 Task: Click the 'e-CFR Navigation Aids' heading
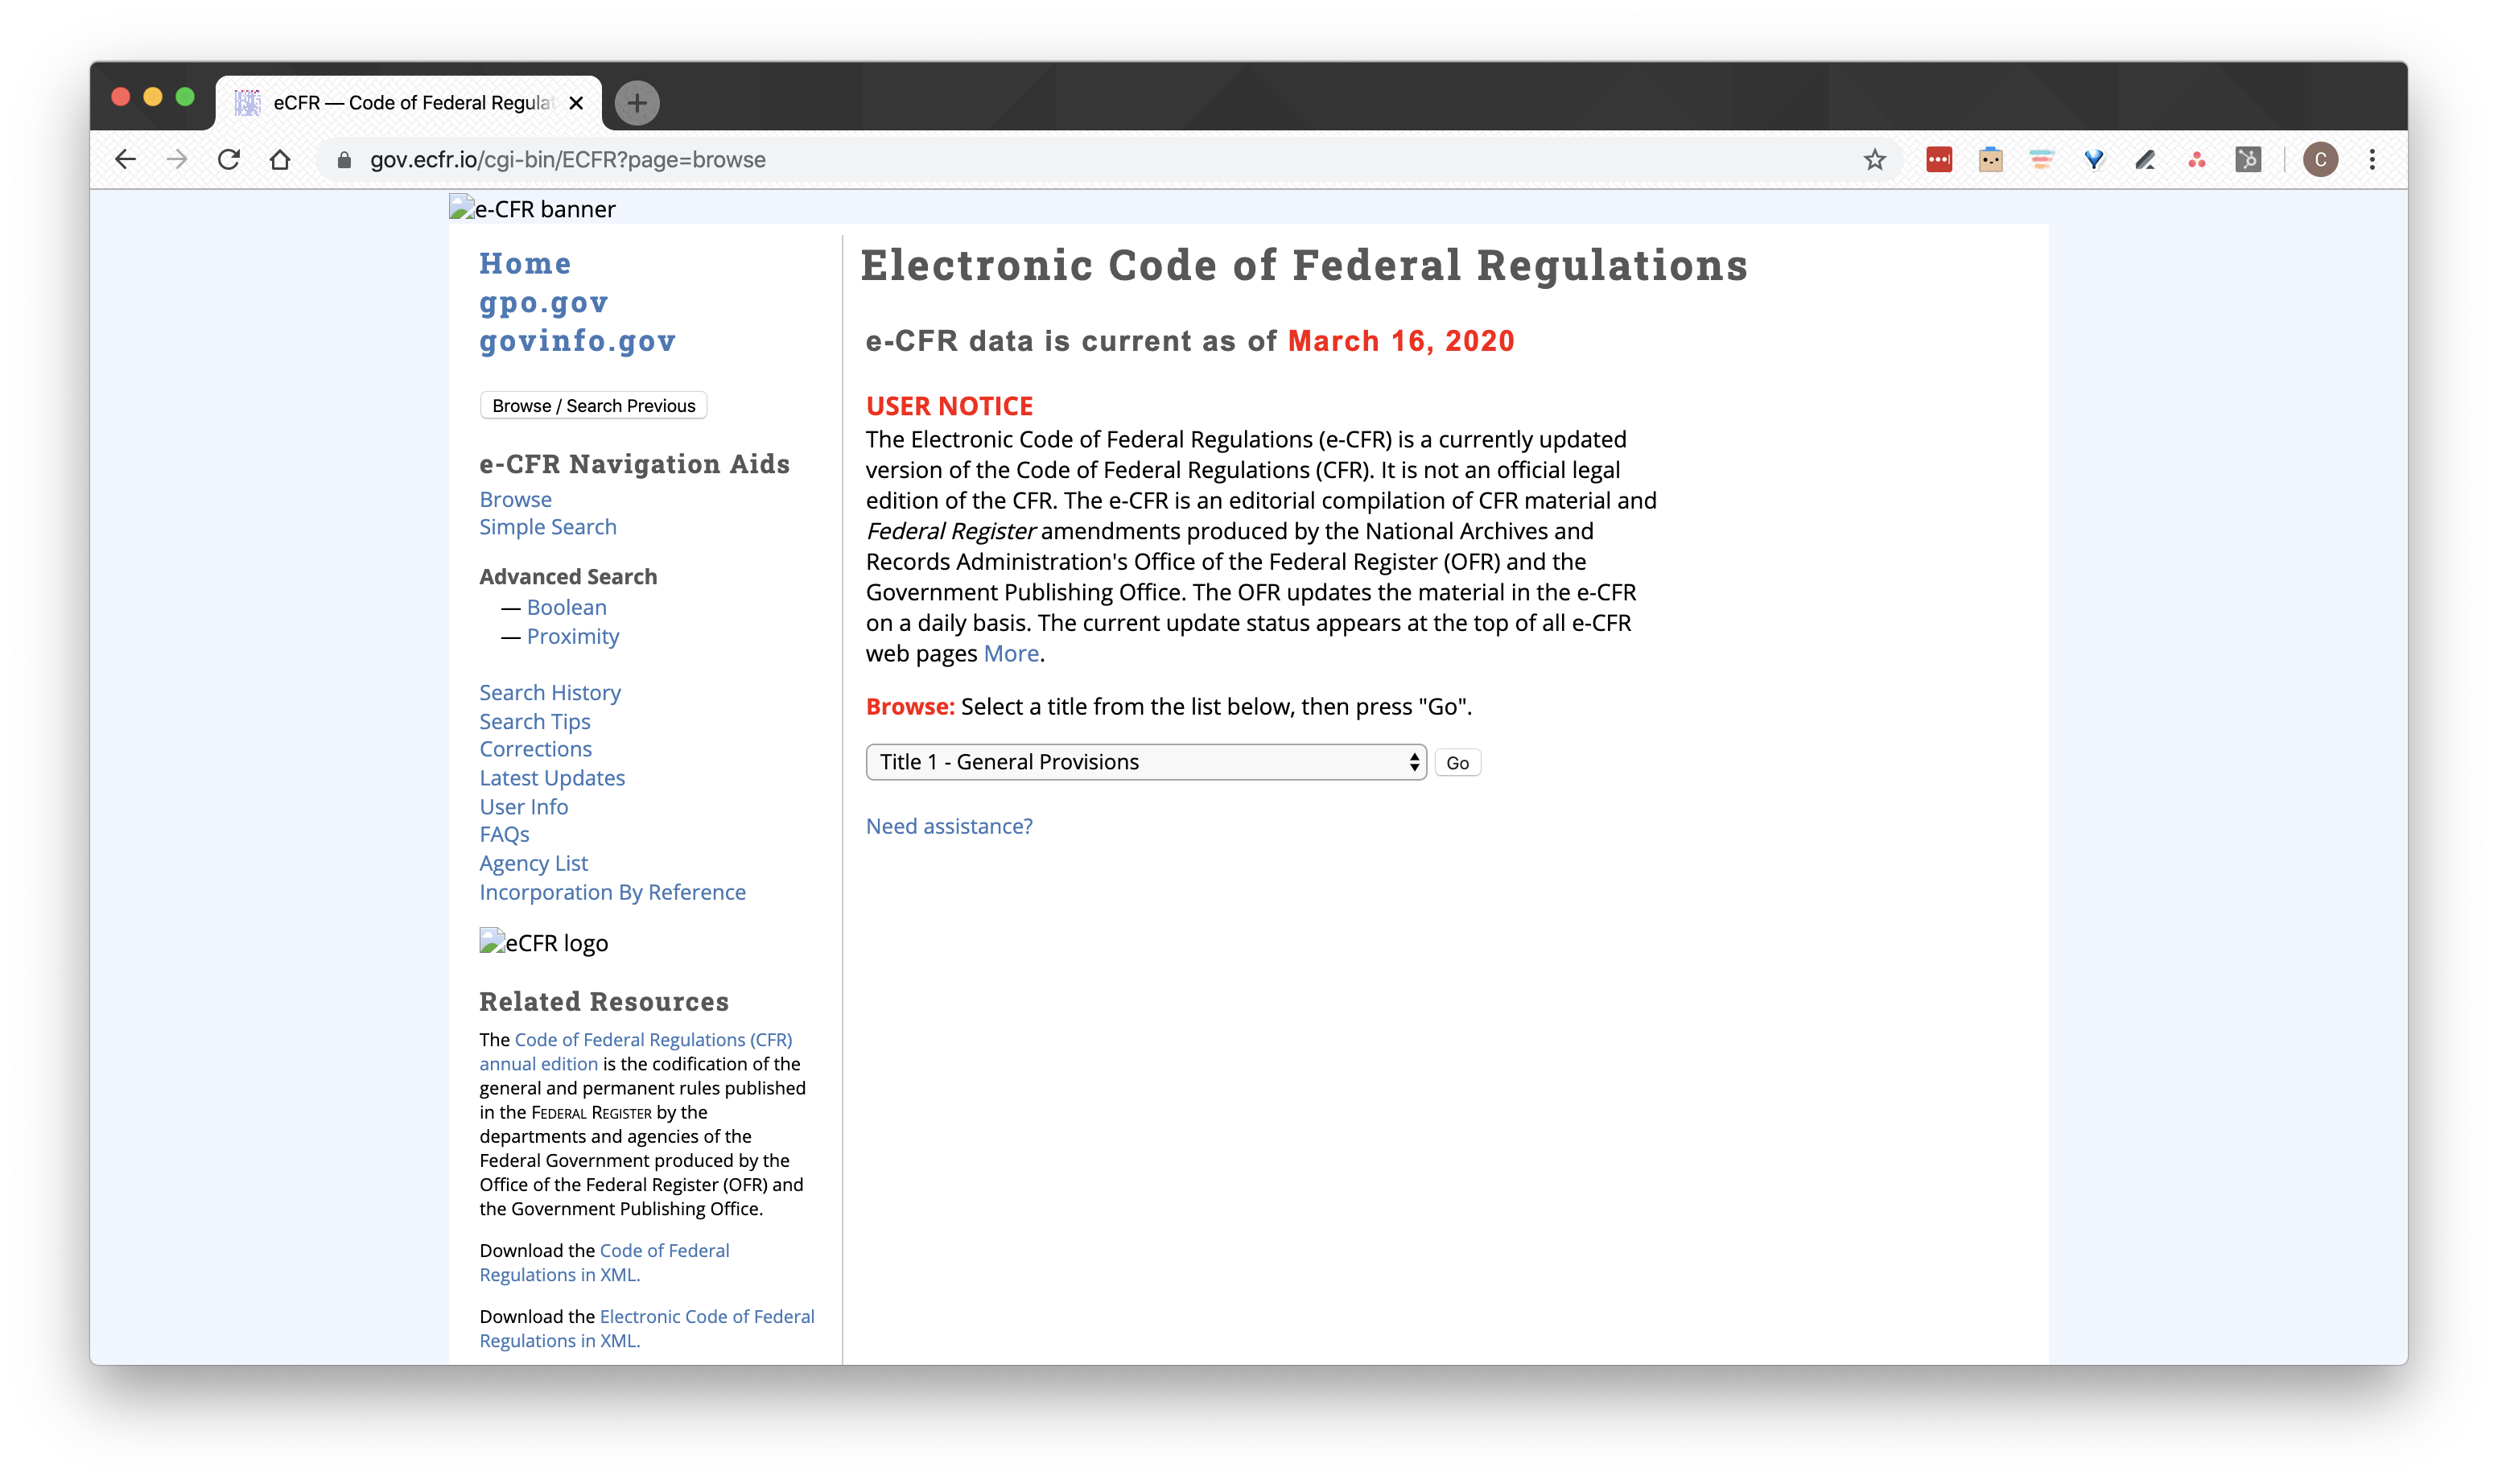(x=635, y=464)
